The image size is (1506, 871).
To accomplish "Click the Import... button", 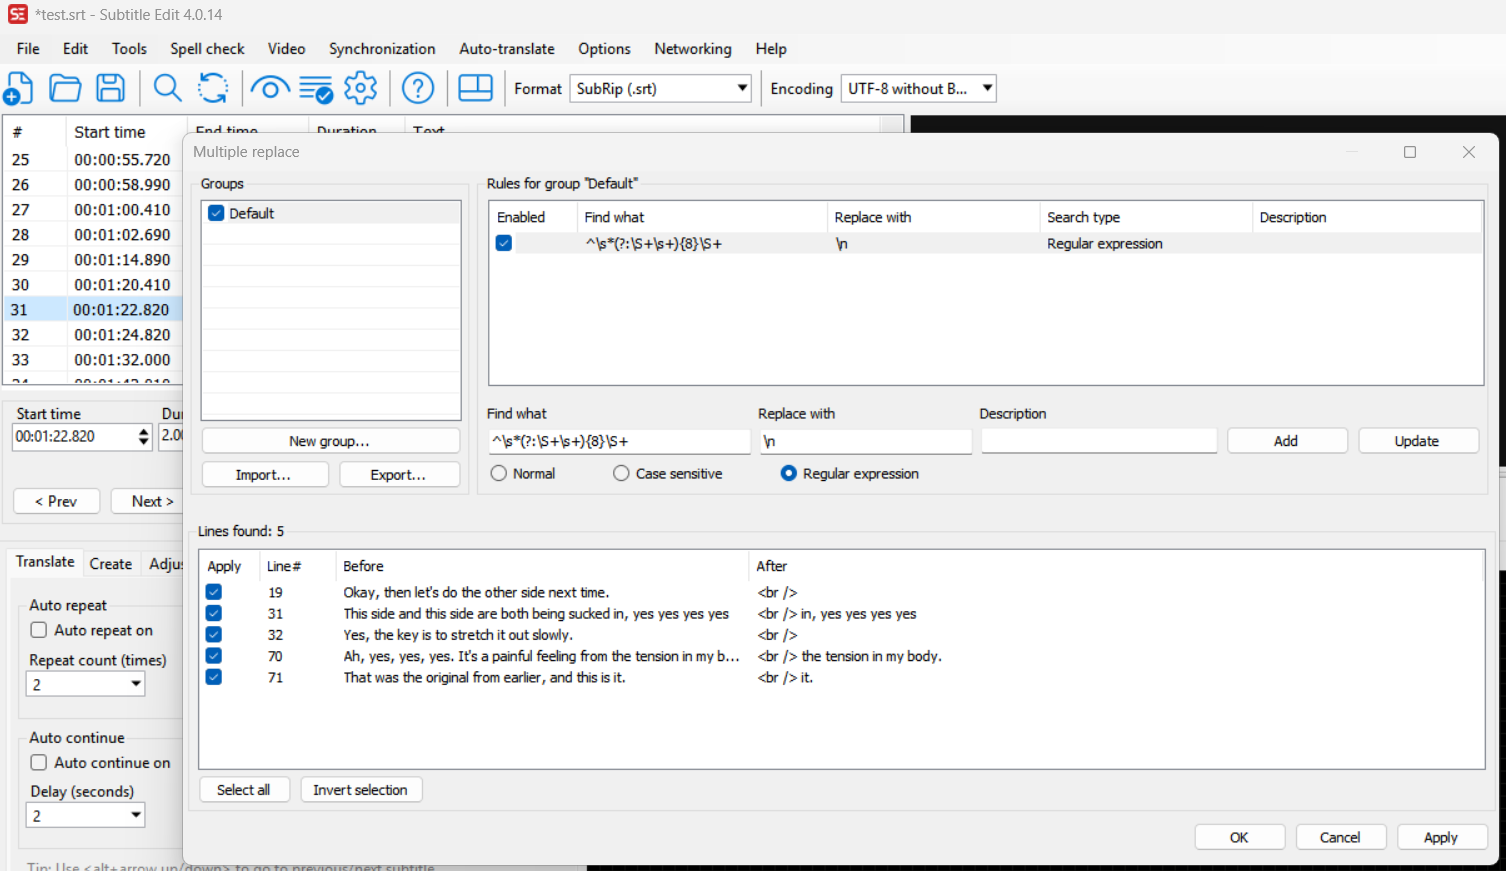I will (265, 475).
